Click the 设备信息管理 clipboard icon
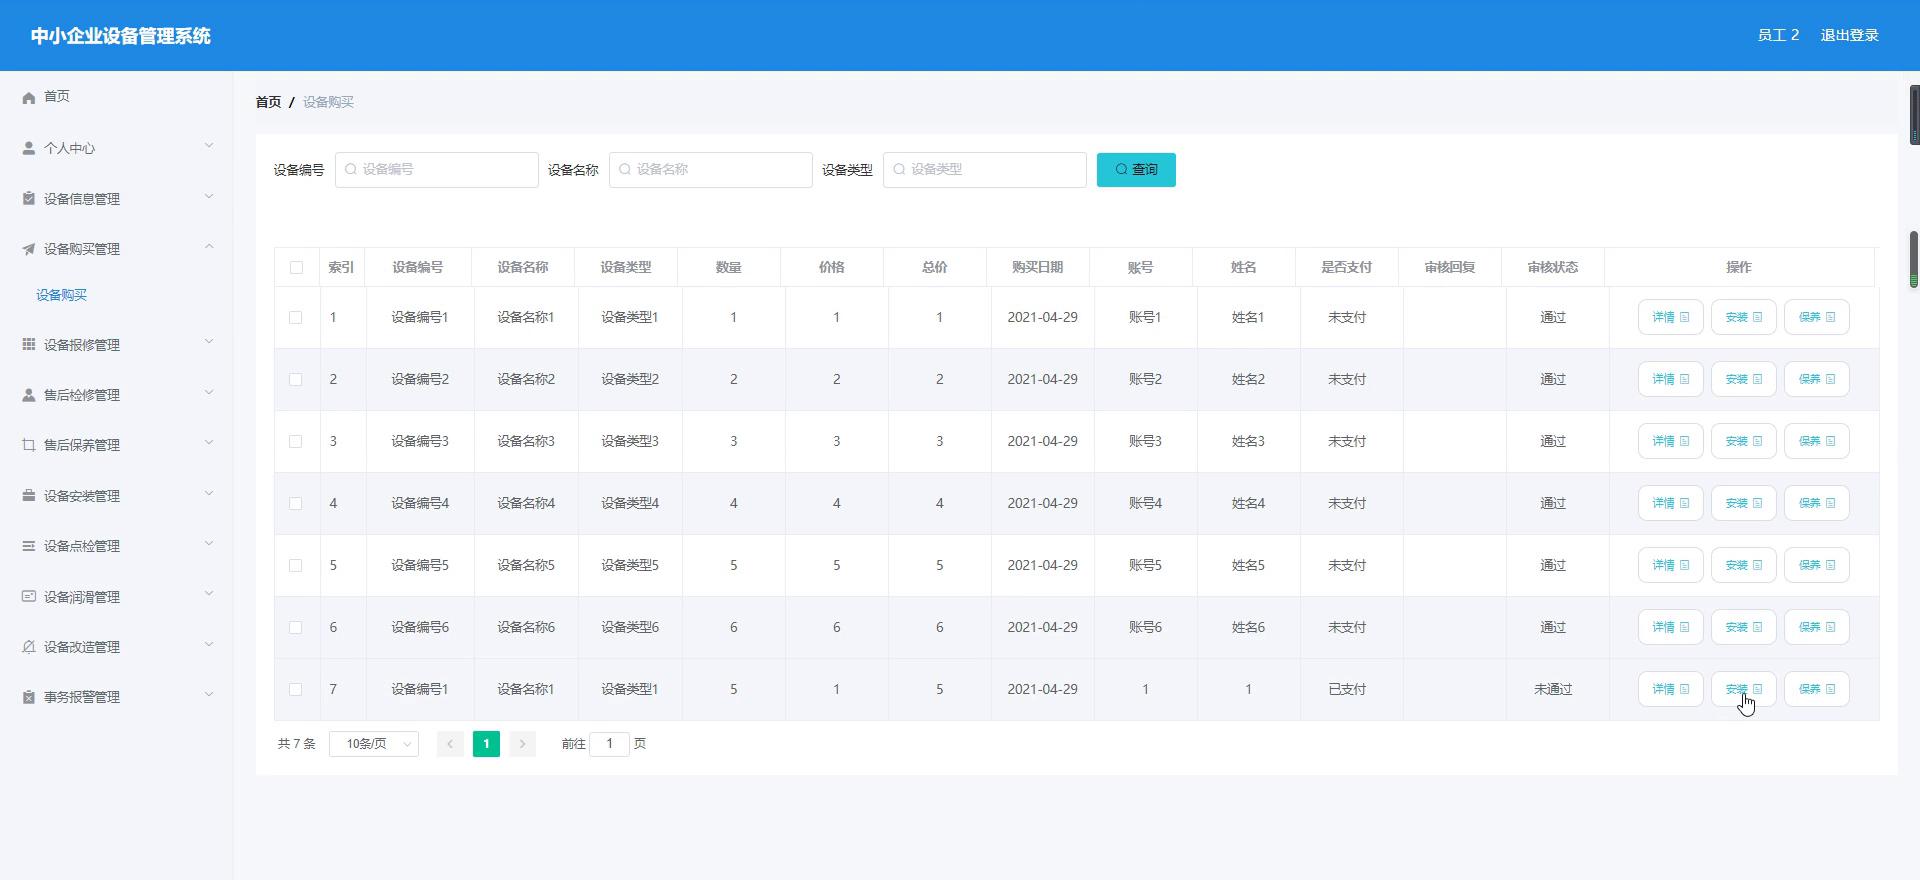This screenshot has width=1920, height=880. click(29, 198)
